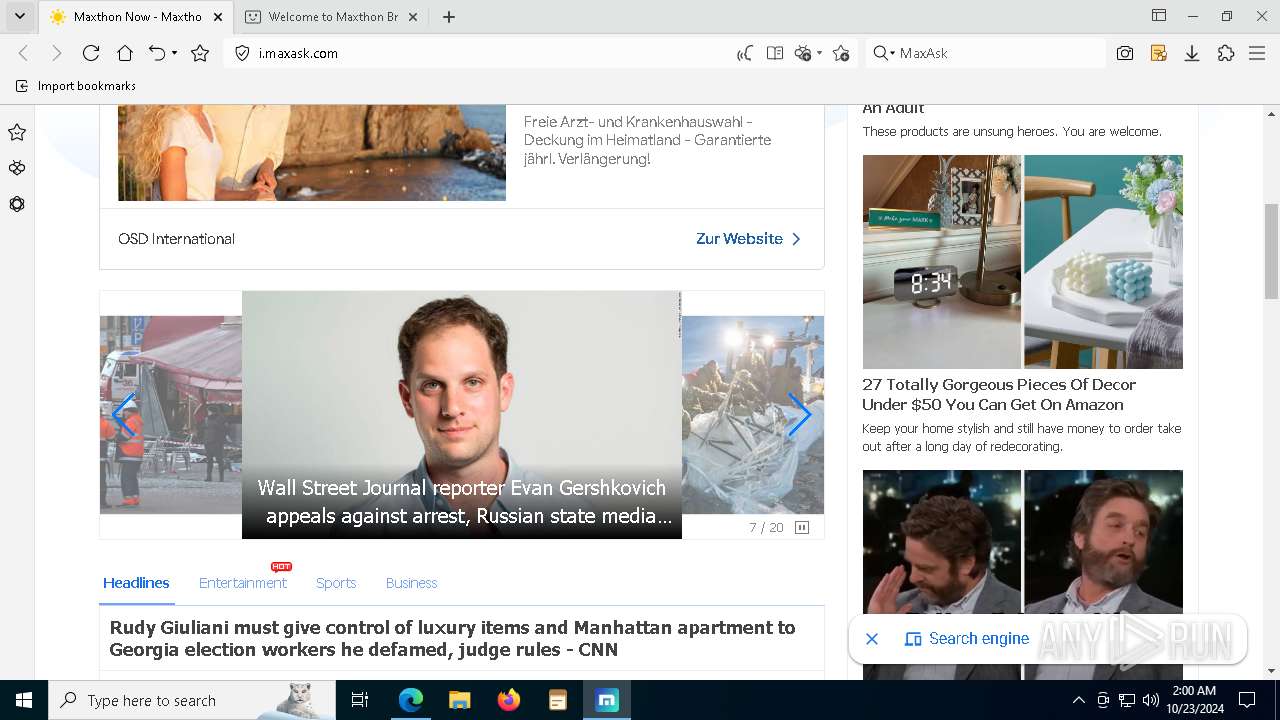Viewport: 1280px width, 720px height.
Task: Launch Microsoft Edge from taskbar
Action: [411, 700]
